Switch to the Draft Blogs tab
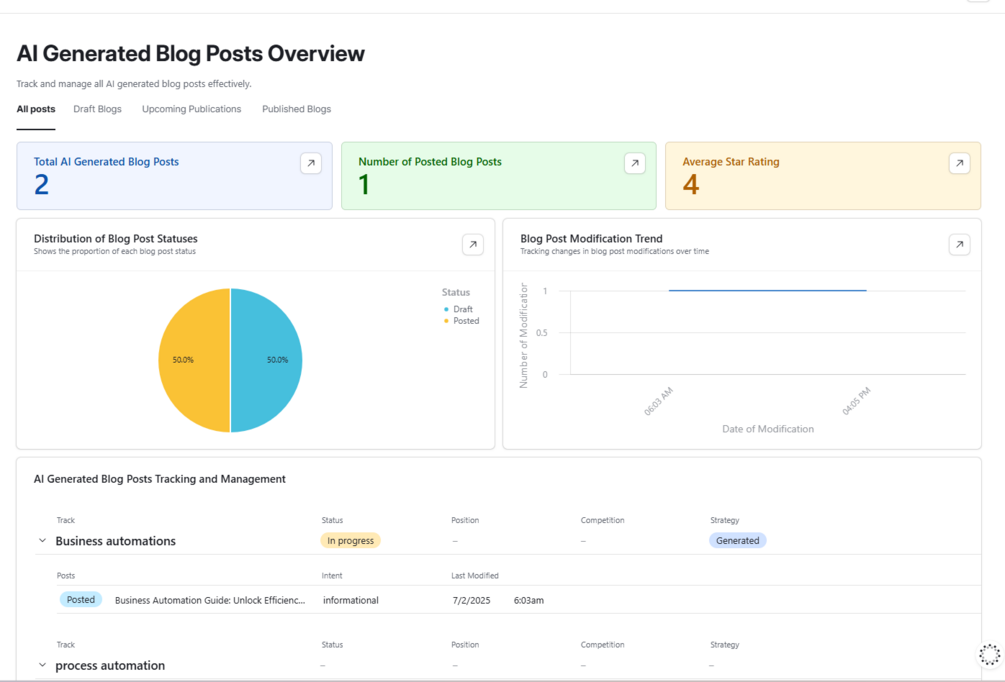This screenshot has height=682, width=1005. [97, 109]
